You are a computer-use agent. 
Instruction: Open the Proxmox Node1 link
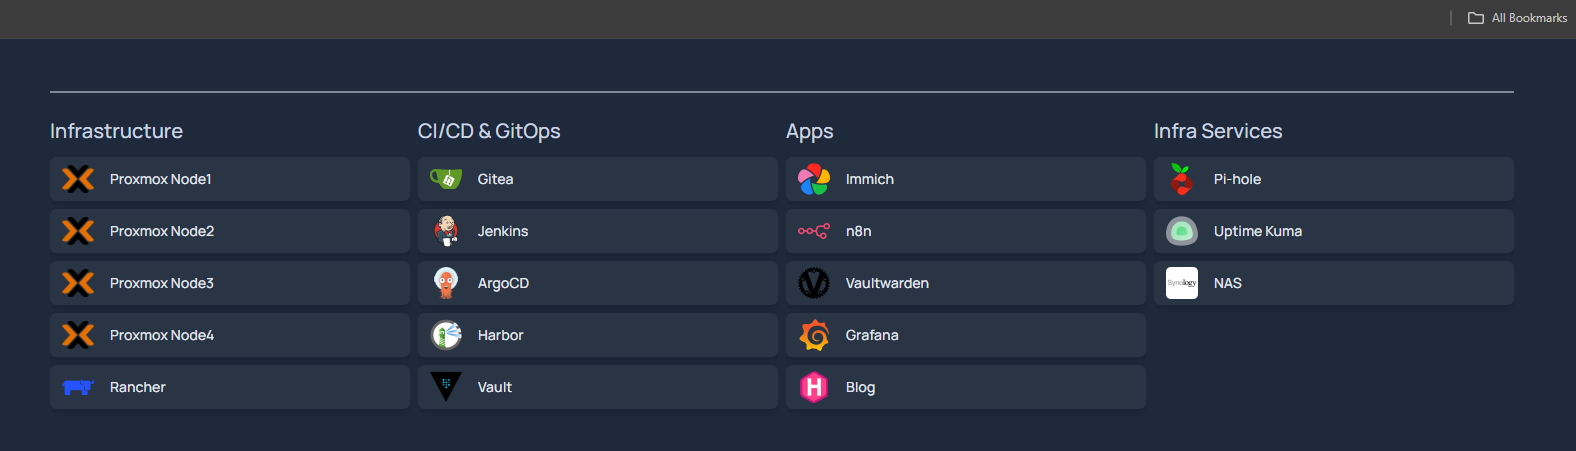coord(230,179)
